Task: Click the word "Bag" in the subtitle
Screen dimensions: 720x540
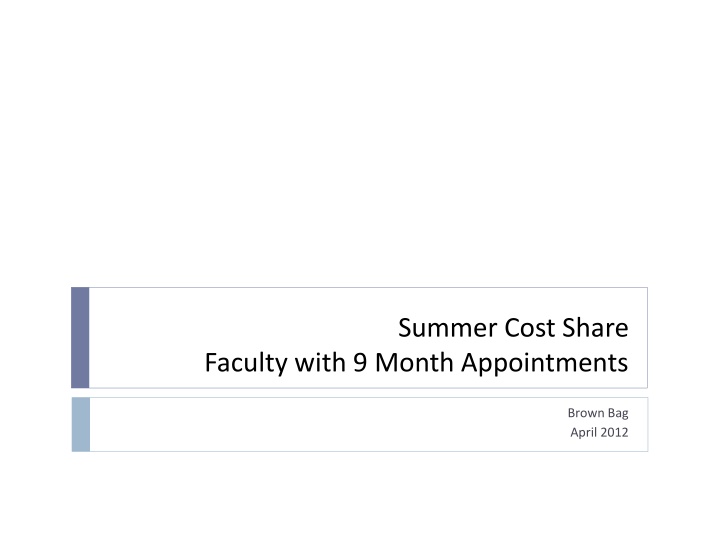Action: pos(618,413)
